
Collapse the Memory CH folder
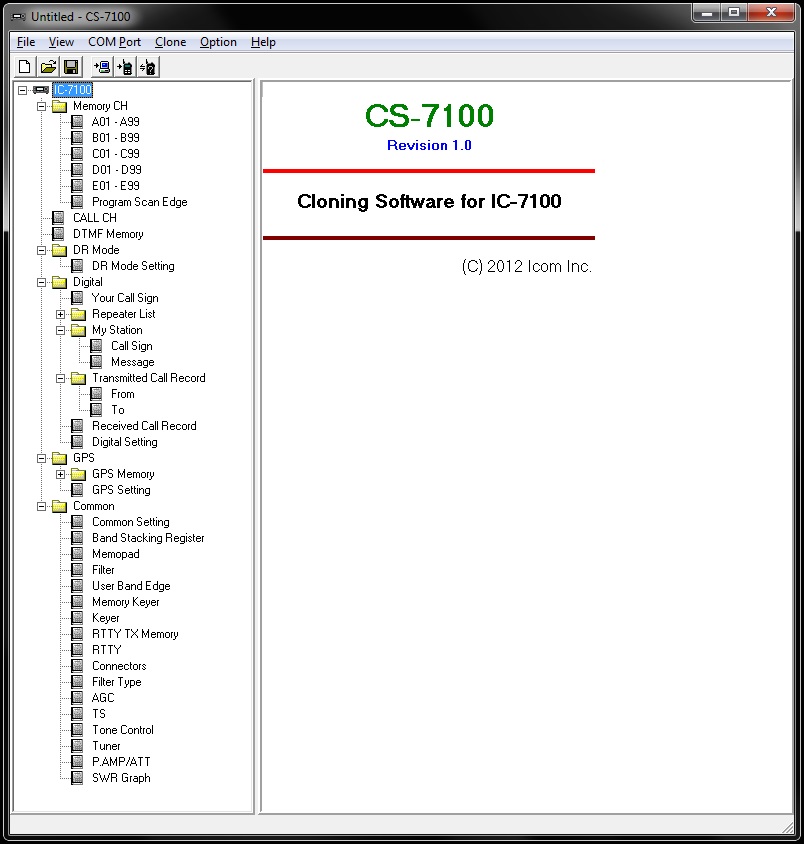click(41, 107)
